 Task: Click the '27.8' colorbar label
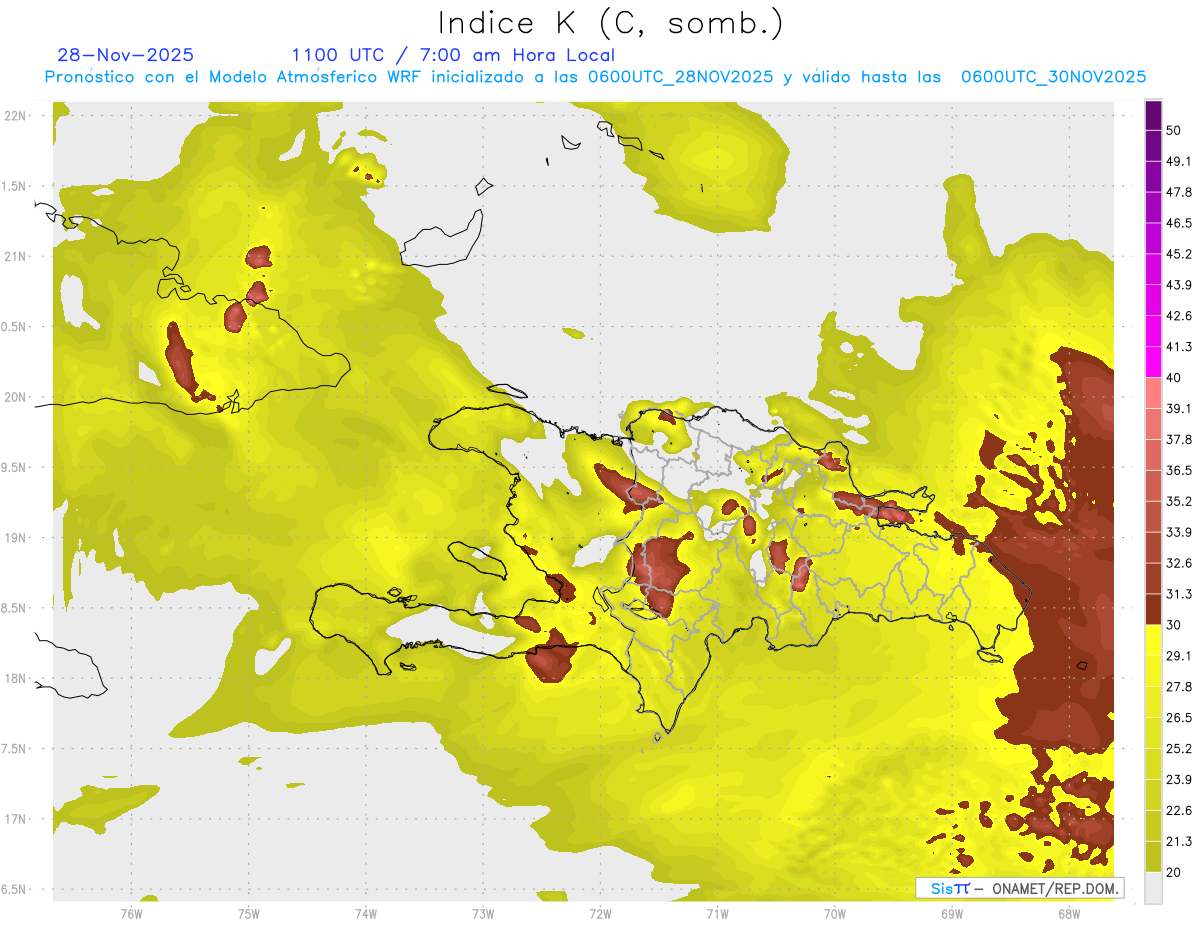pyautogui.click(x=1179, y=687)
